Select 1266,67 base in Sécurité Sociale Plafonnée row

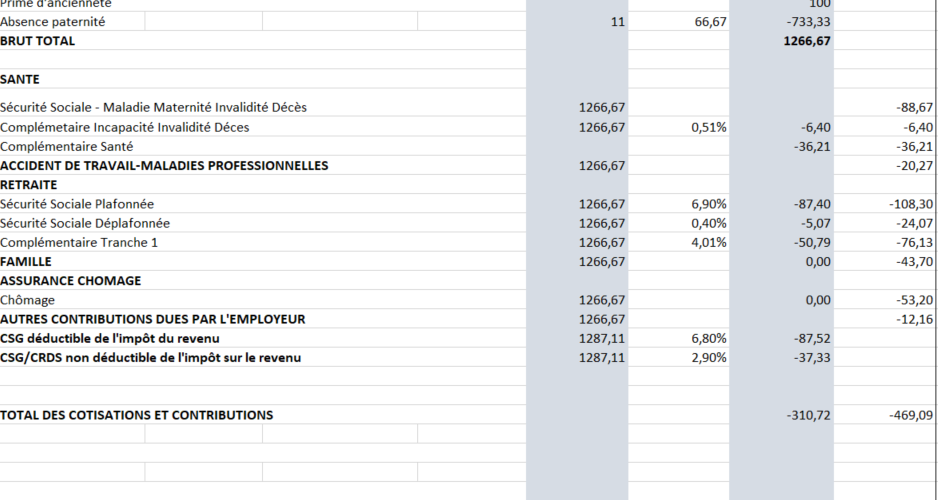(x=602, y=203)
